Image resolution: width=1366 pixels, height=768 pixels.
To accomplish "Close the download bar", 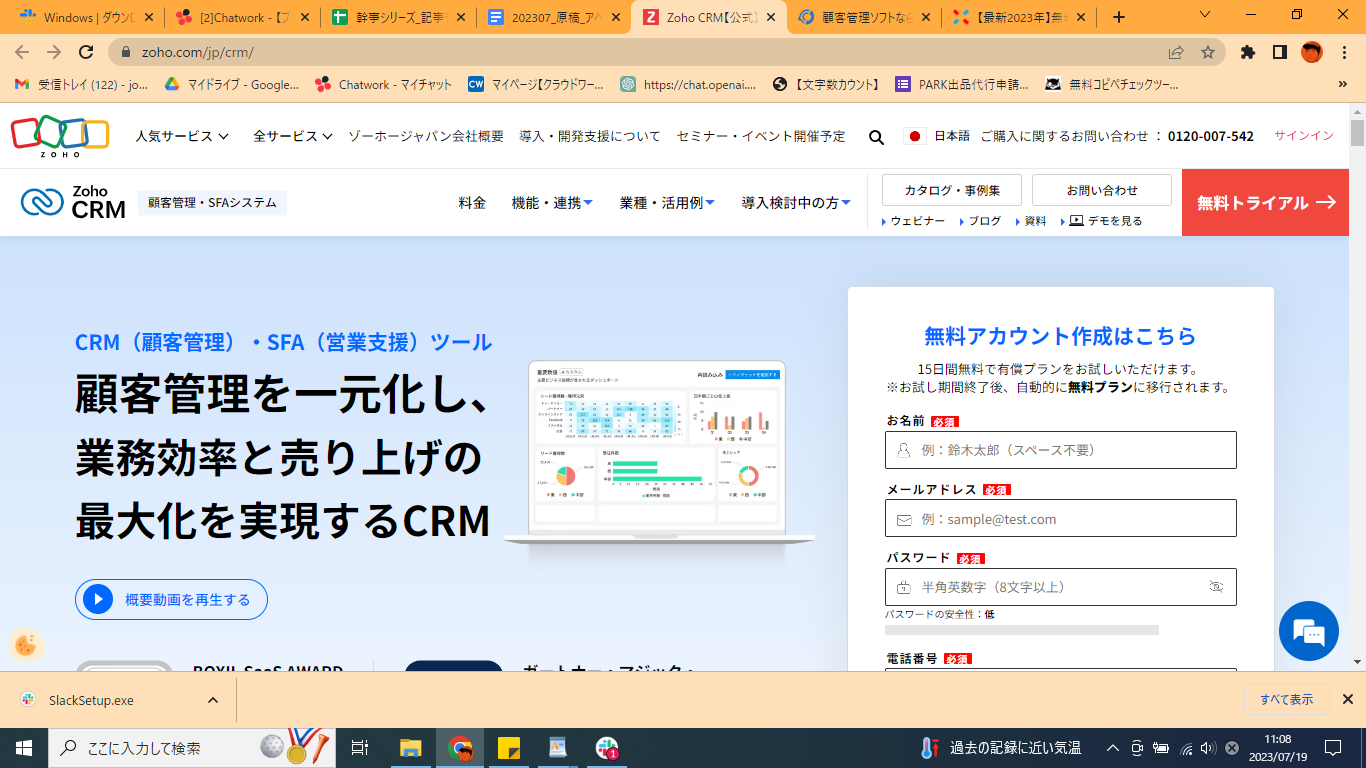I will point(1348,700).
